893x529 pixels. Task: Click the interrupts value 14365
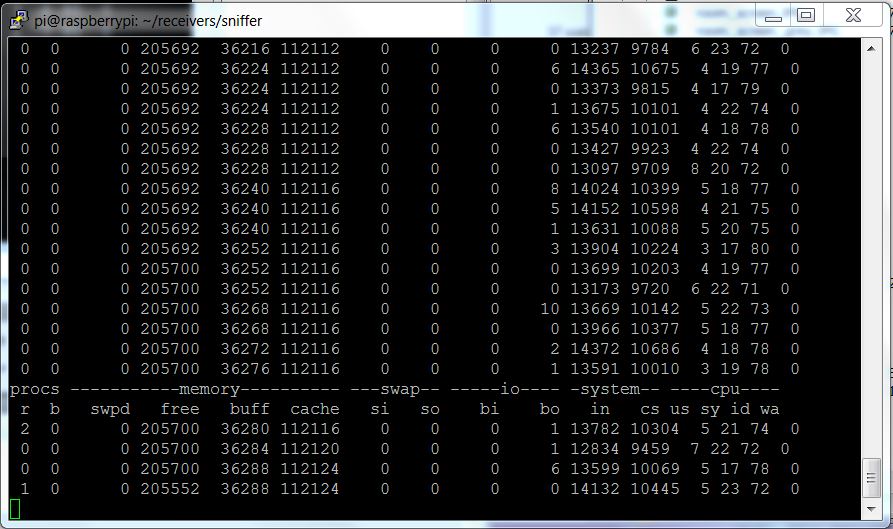click(x=595, y=69)
